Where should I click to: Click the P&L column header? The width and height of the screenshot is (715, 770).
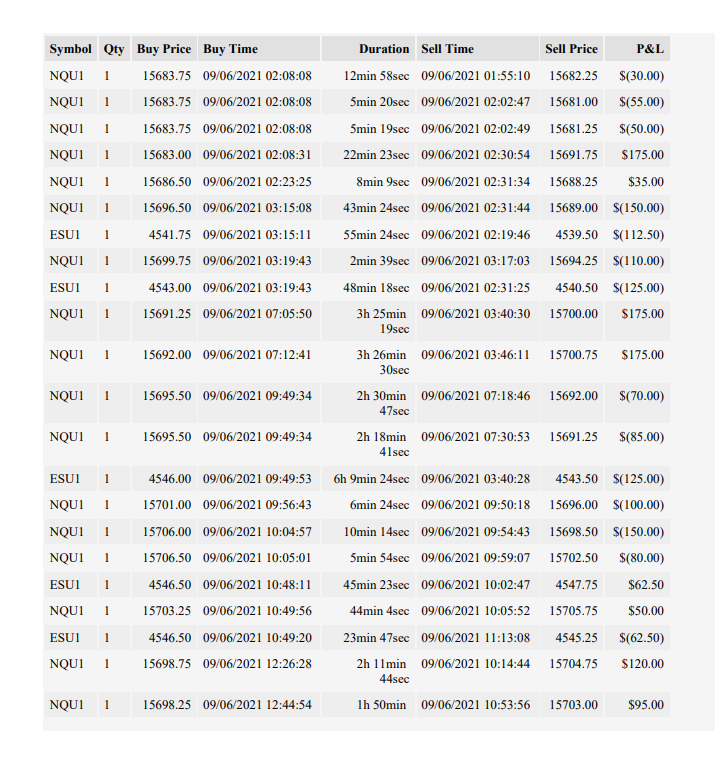tap(637, 49)
